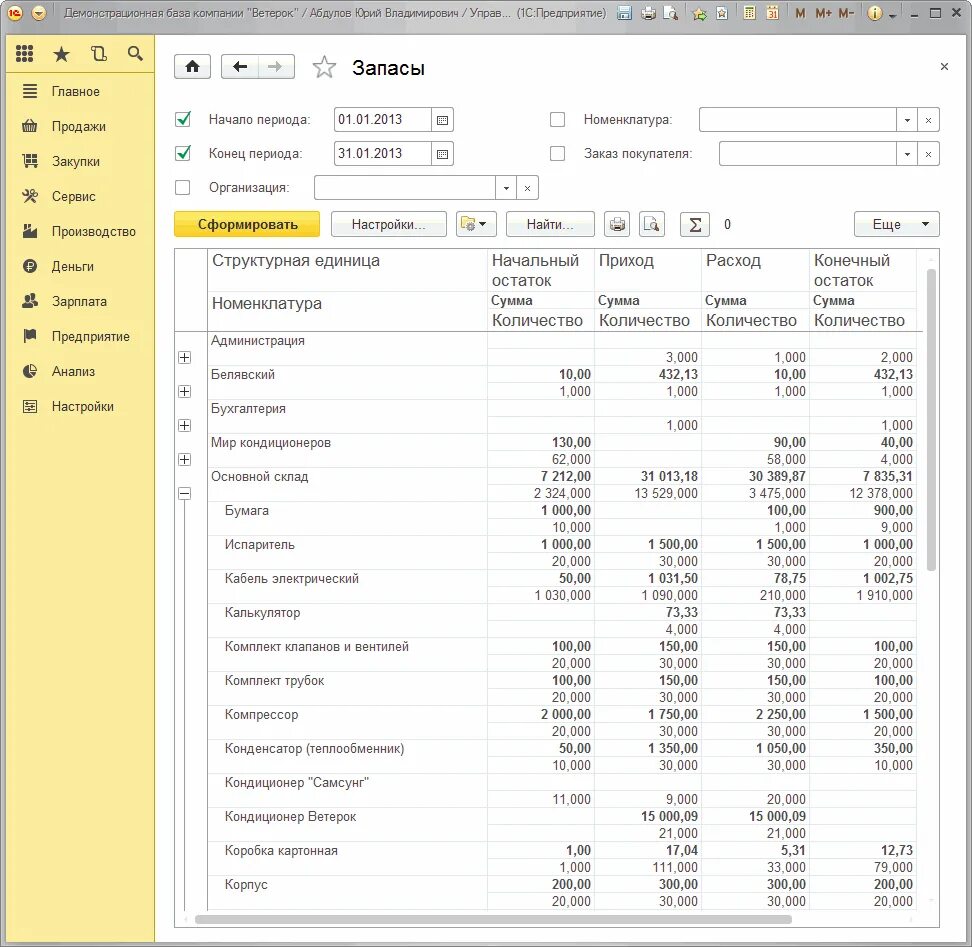The image size is (972, 947).
Task: Collapse the Основной склад group
Action: click(184, 494)
